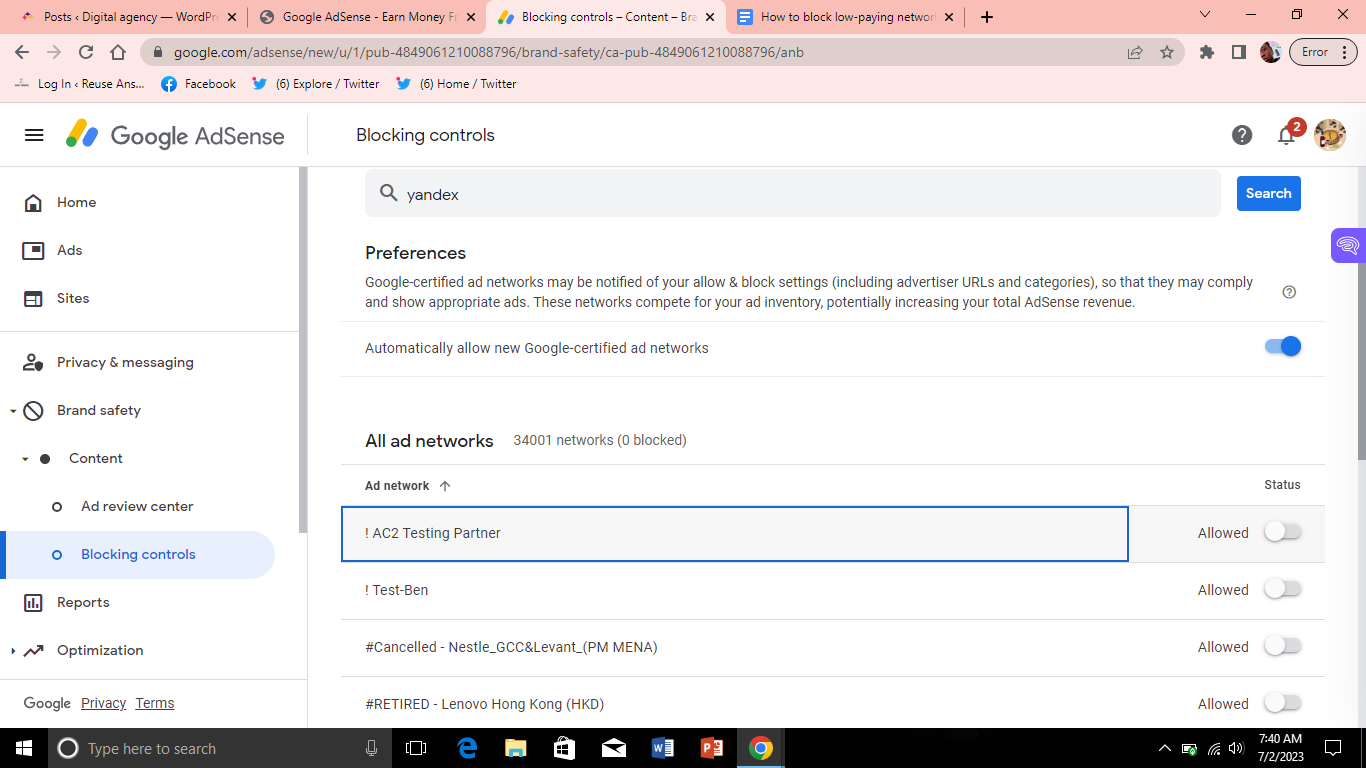Sort by the Ad network arrow icon
Image resolution: width=1366 pixels, height=768 pixels.
pos(445,486)
